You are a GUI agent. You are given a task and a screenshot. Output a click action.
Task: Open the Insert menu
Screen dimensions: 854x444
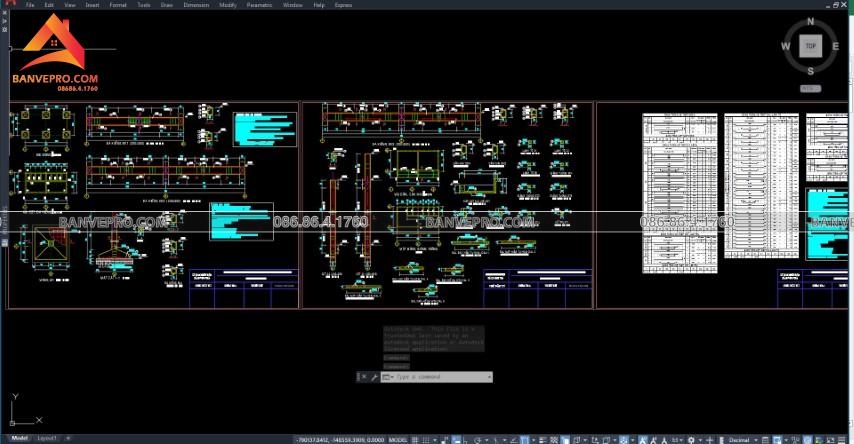(93, 5)
